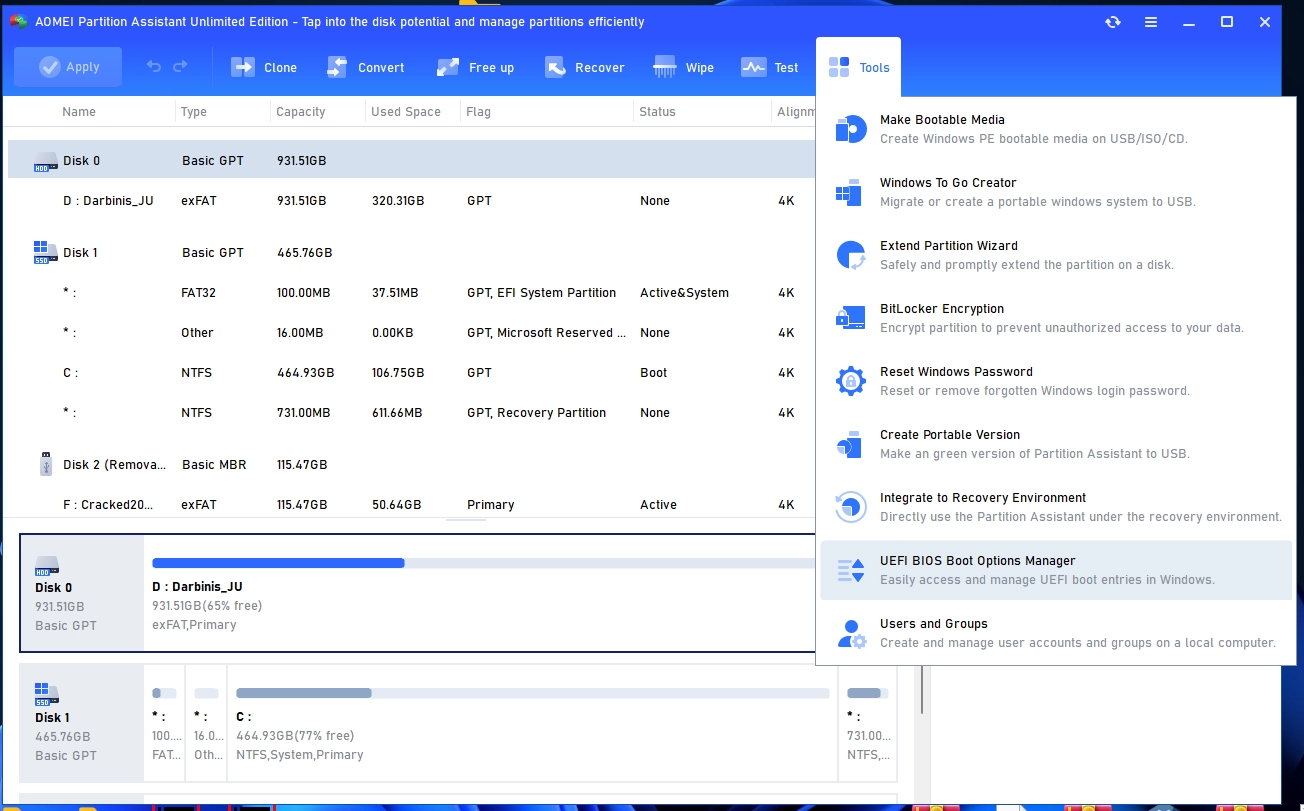Sort by the Name column header
Screen dimensions: 1304x811
(x=79, y=112)
